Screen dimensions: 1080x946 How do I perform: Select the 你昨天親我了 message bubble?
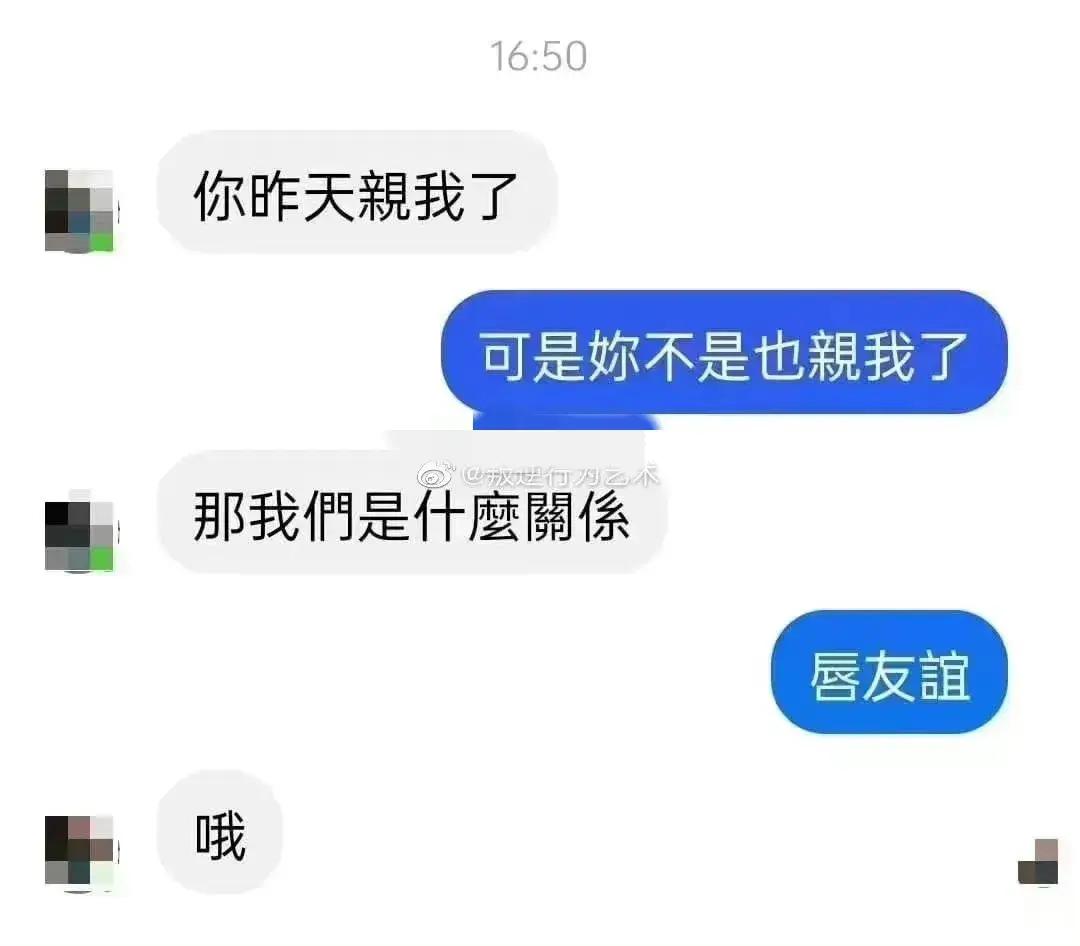(357, 192)
